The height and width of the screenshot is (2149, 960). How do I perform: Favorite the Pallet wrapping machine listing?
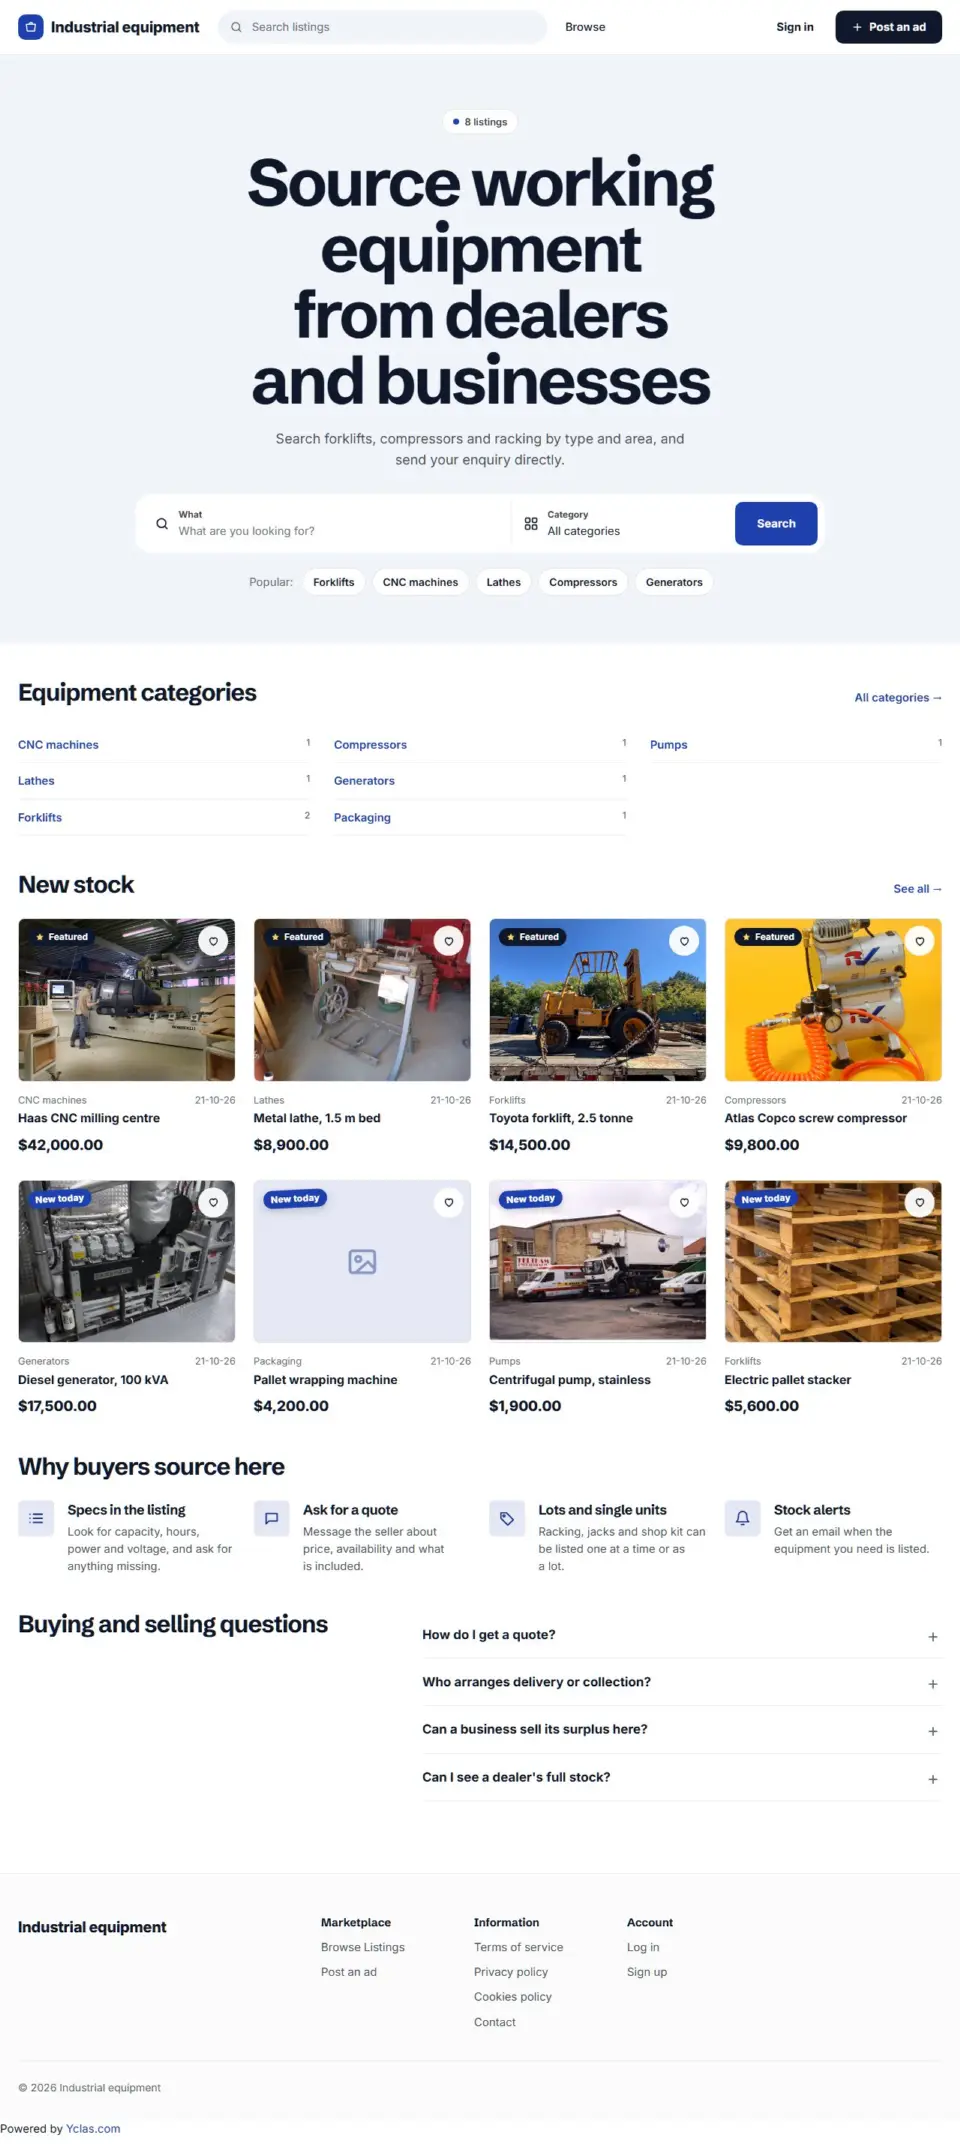click(449, 1202)
